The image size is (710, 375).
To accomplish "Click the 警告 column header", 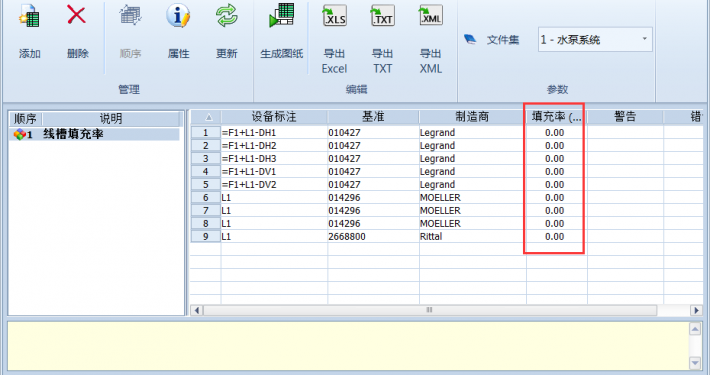I will [625, 117].
